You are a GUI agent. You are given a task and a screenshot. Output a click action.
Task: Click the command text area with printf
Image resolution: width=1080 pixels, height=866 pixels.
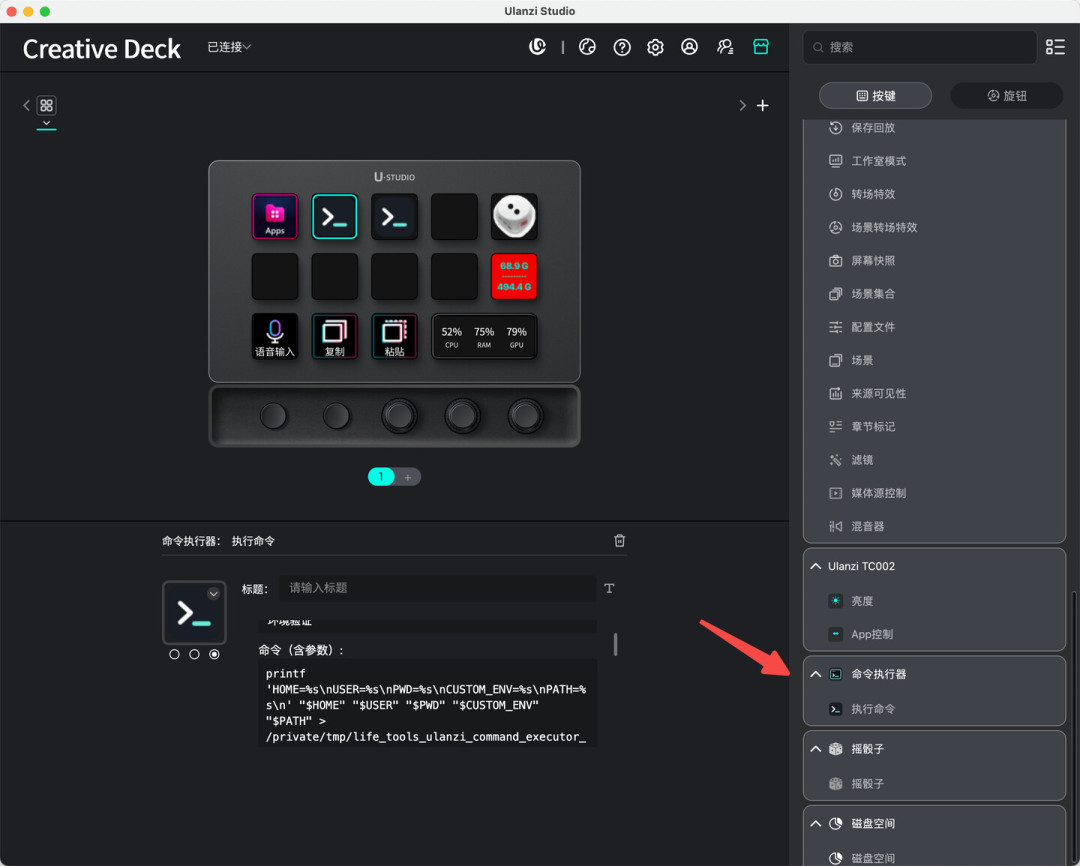coord(427,703)
